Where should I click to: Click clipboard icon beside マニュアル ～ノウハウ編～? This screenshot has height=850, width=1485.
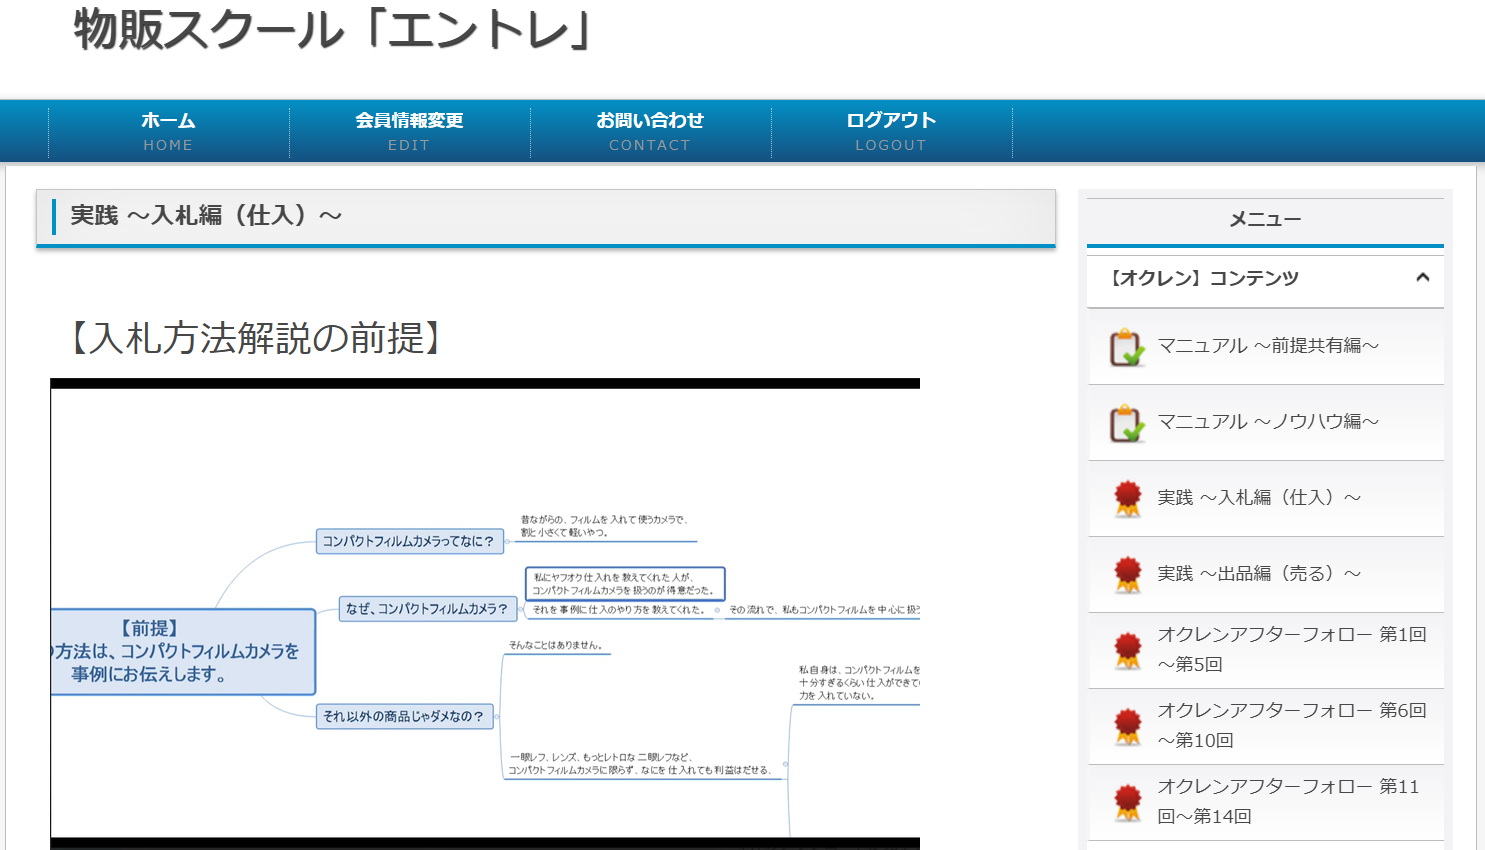coord(1127,423)
